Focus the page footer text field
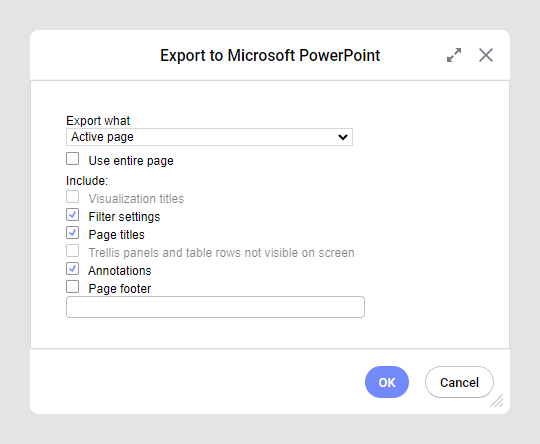 215,307
